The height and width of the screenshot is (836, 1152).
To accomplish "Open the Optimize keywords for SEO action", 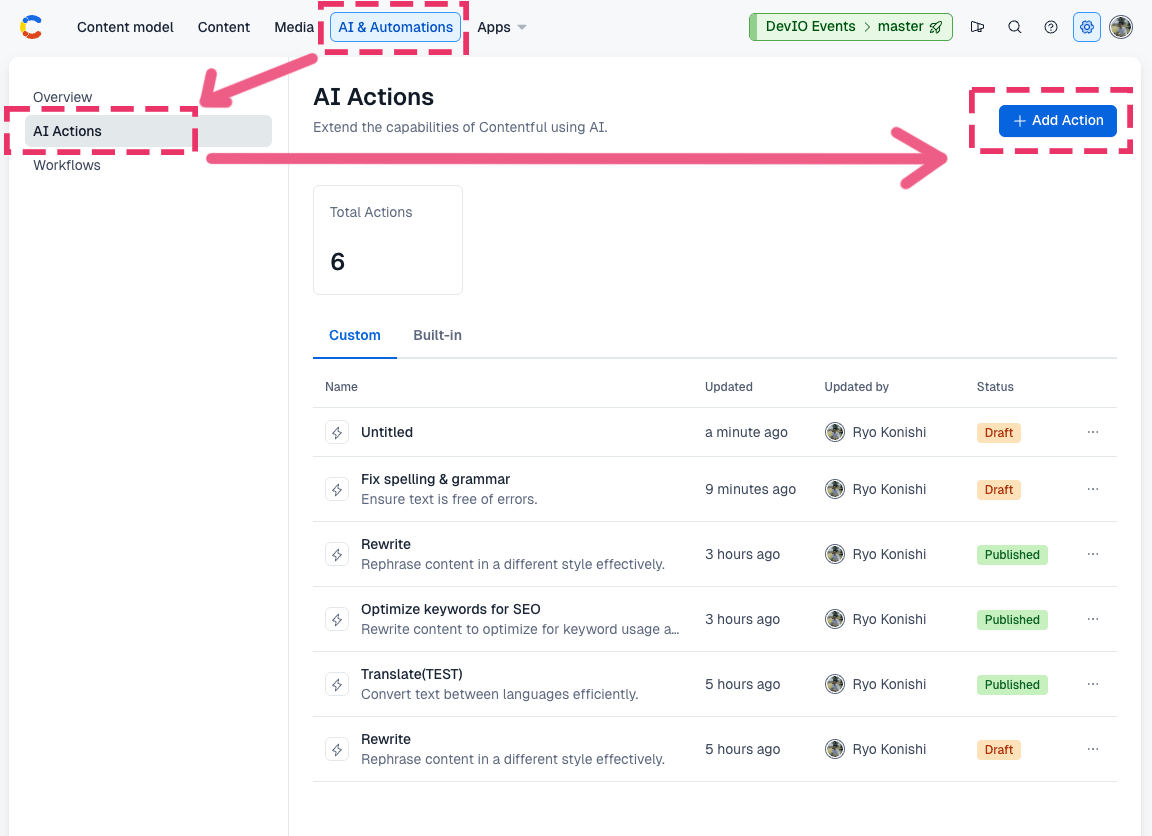I will [450, 609].
